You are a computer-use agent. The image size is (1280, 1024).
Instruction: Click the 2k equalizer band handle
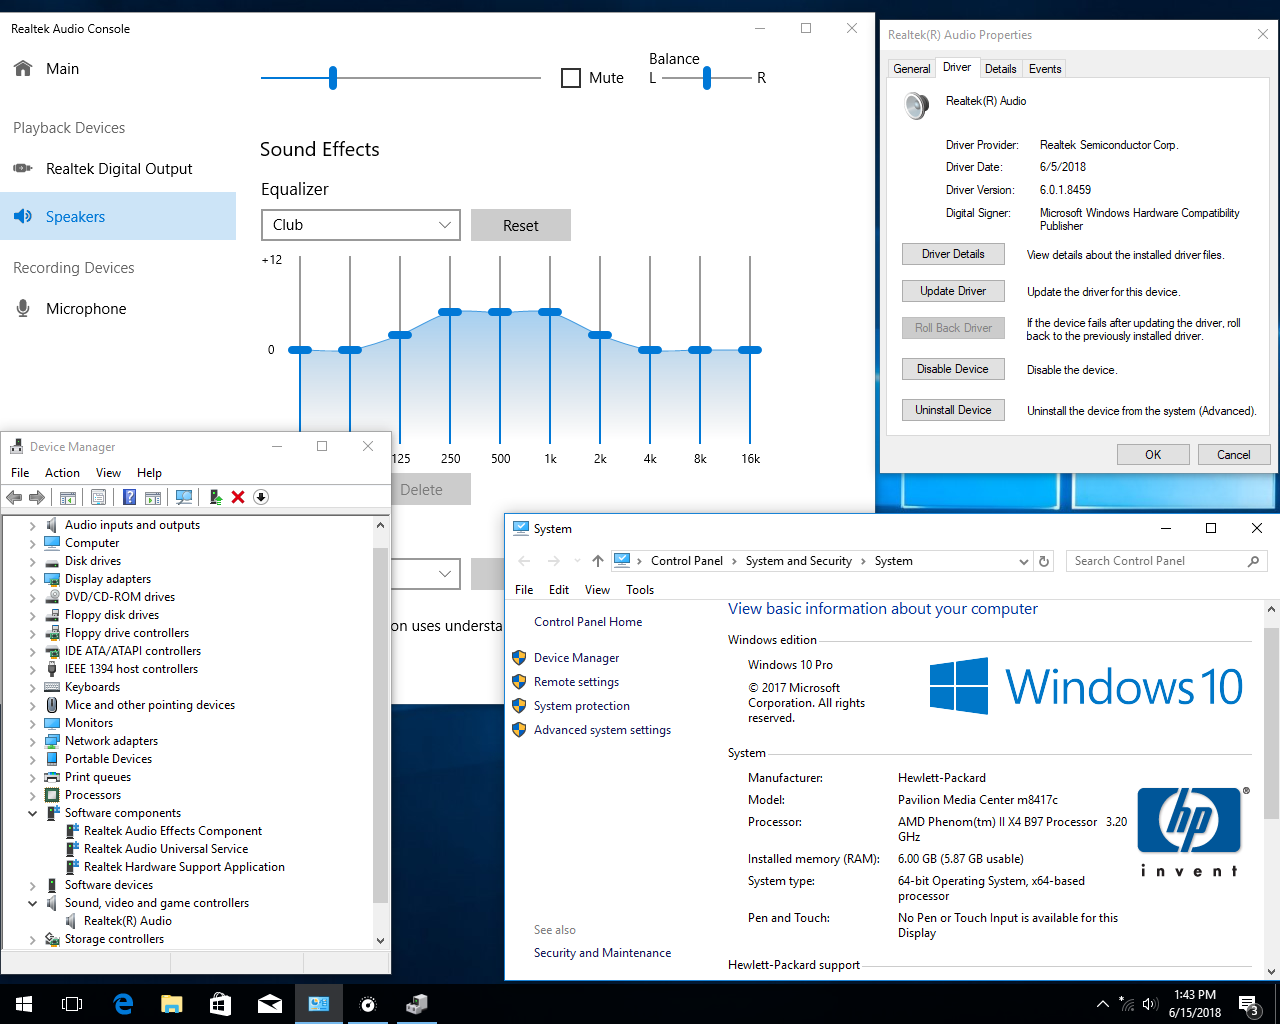pos(600,335)
